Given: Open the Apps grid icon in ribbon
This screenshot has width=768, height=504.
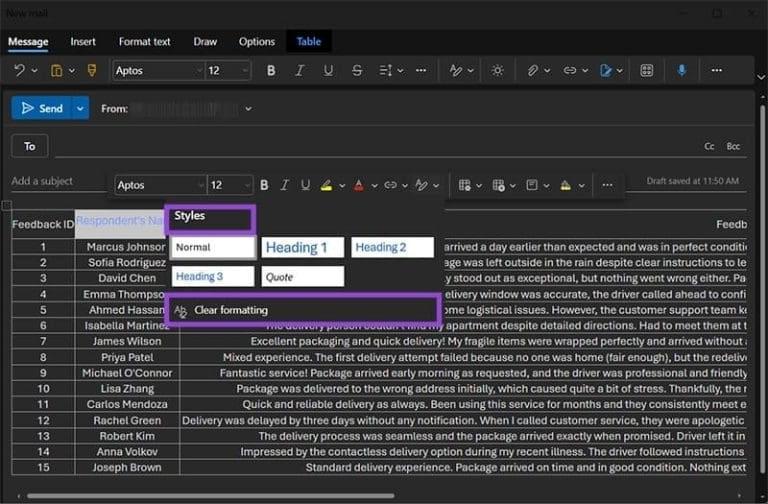Looking at the screenshot, I should coord(647,71).
